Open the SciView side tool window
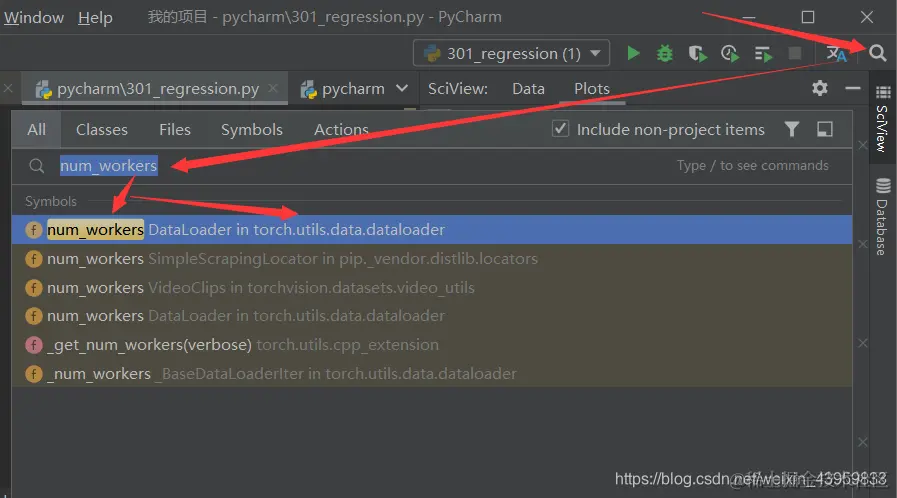Viewport: 897px width, 498px height. click(x=882, y=119)
